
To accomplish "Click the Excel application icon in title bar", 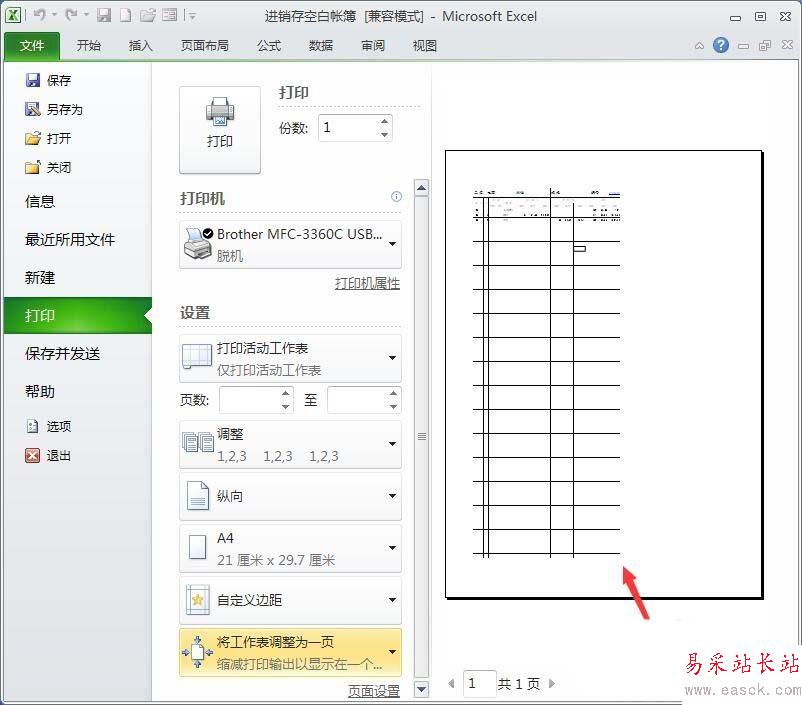I will pos(13,15).
